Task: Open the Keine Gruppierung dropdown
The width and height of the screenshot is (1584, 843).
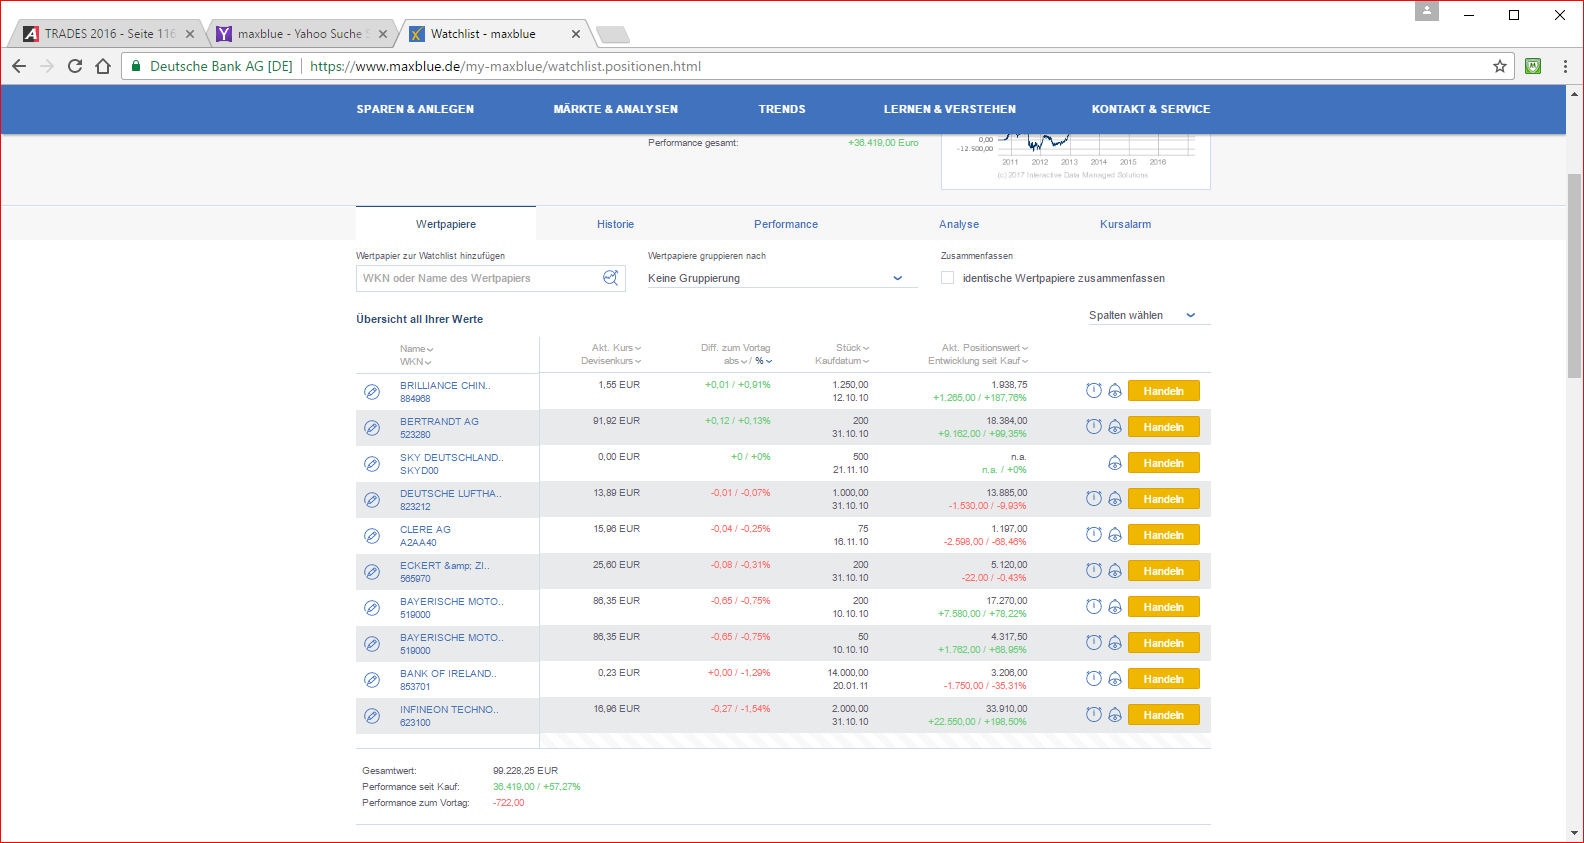Action: [x=780, y=278]
